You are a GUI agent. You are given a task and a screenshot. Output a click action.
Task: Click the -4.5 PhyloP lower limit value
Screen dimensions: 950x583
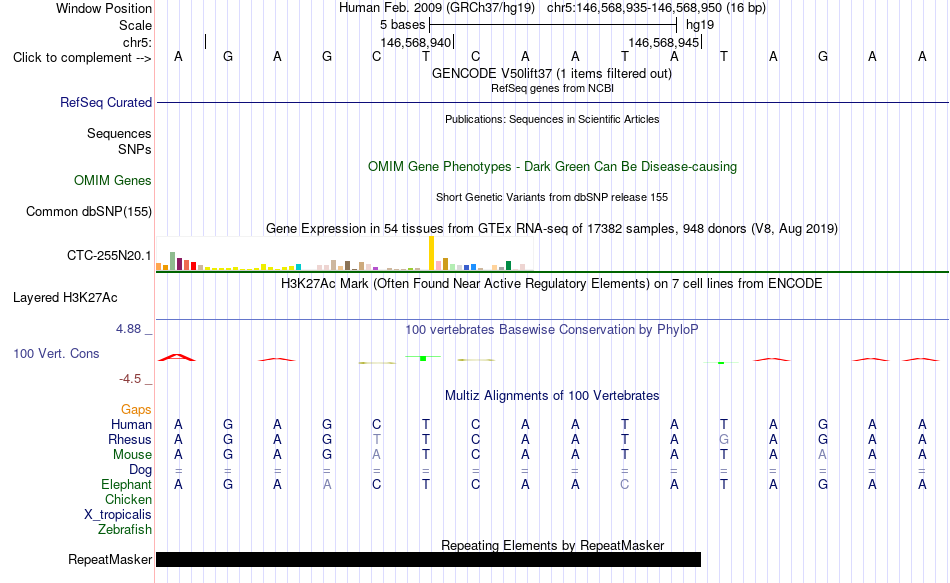tap(130, 379)
